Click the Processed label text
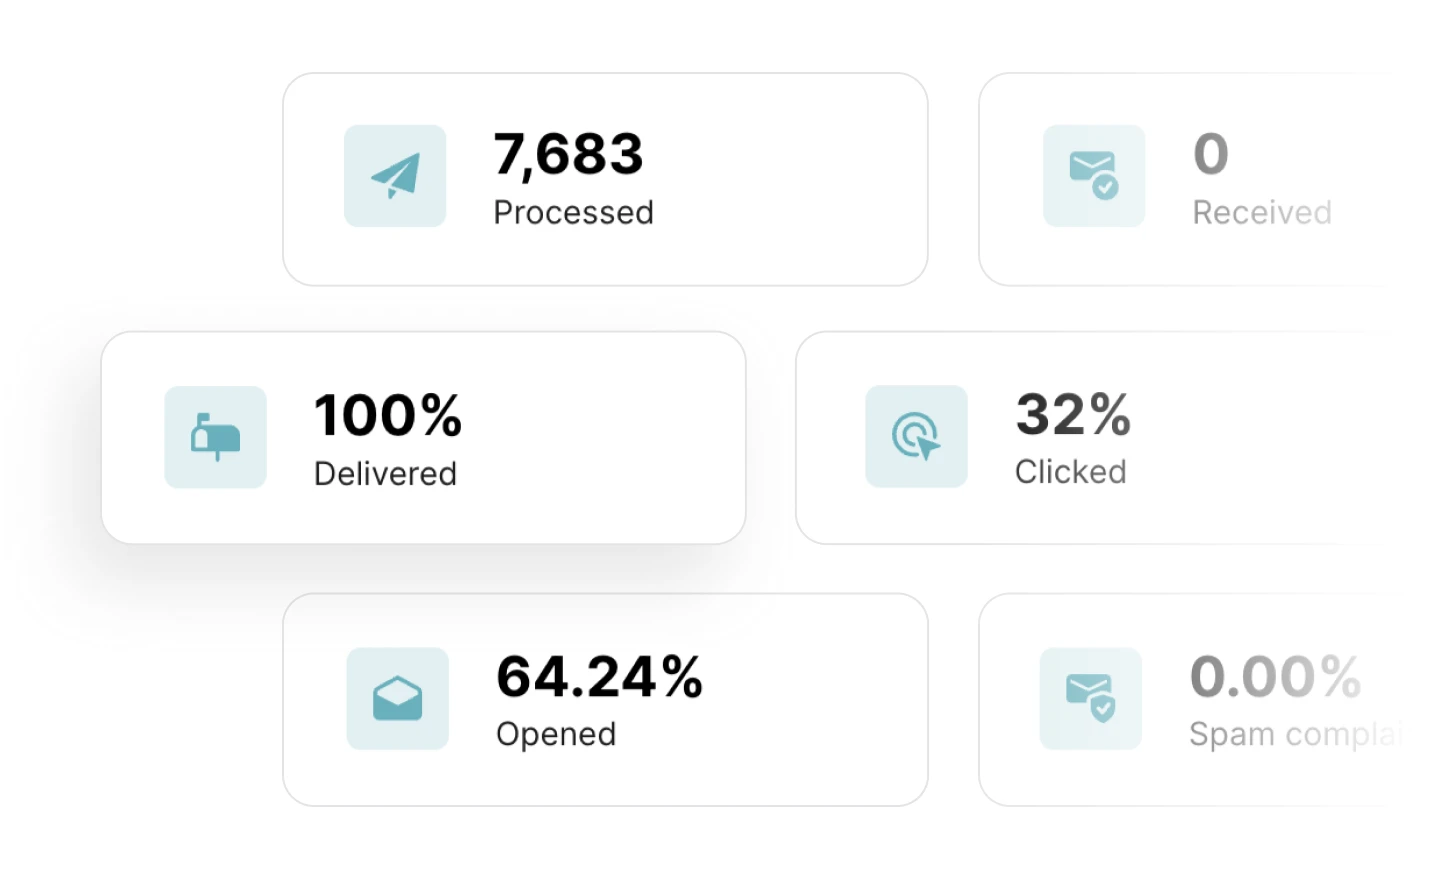Image resolution: width=1440 pixels, height=880 pixels. pos(573,212)
